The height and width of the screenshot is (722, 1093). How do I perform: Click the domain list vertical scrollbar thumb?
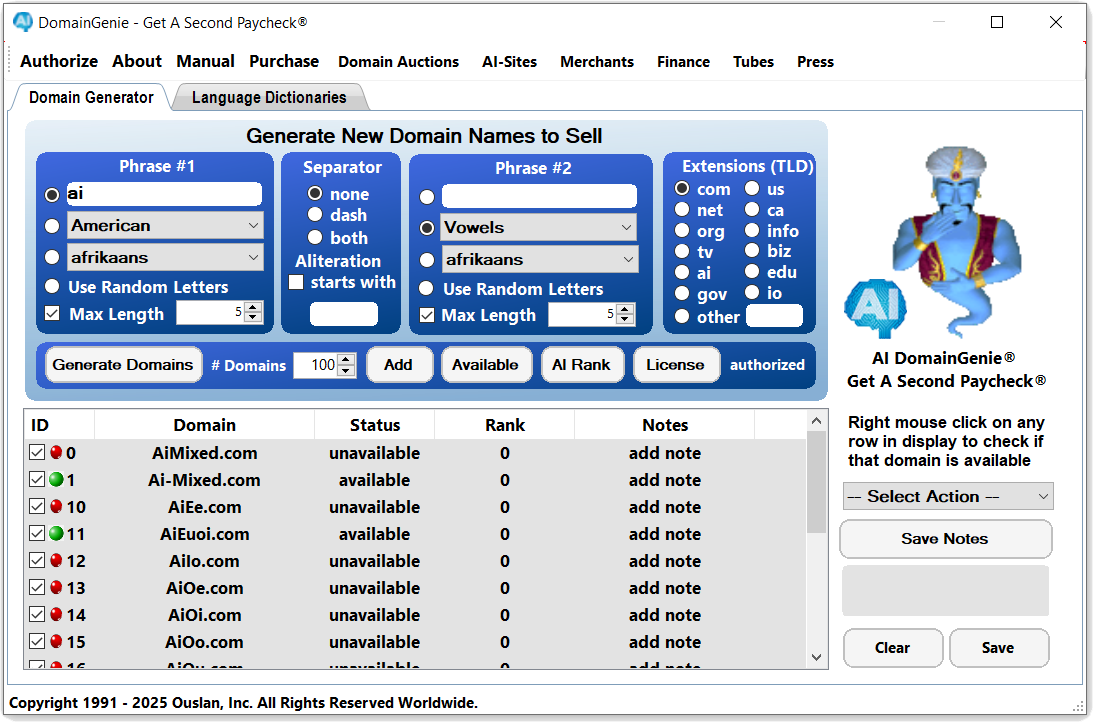coord(816,483)
